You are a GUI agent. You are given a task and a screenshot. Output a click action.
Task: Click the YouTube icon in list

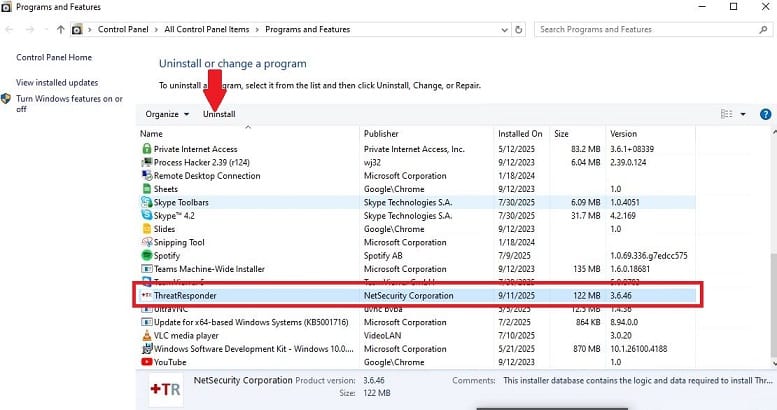pyautogui.click(x=146, y=363)
